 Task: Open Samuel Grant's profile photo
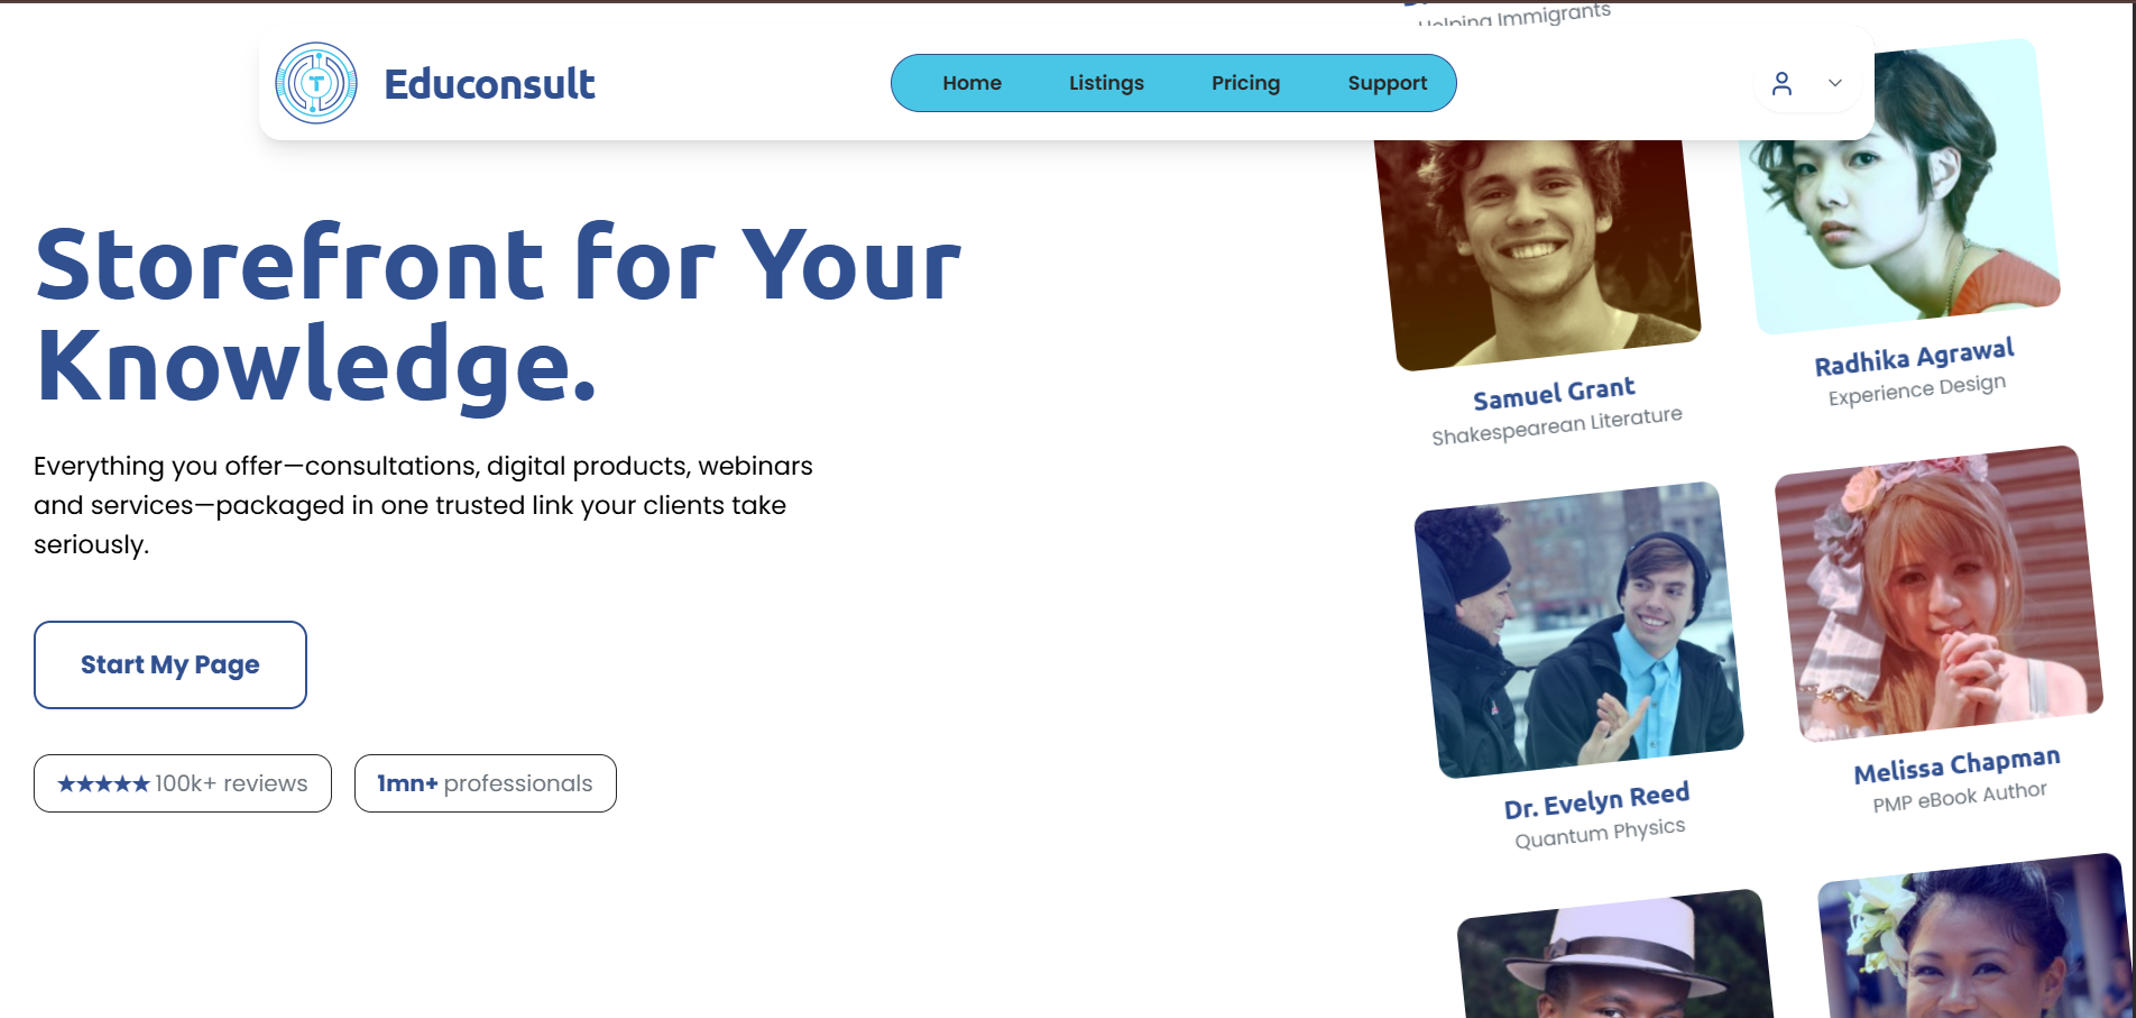tap(1537, 250)
